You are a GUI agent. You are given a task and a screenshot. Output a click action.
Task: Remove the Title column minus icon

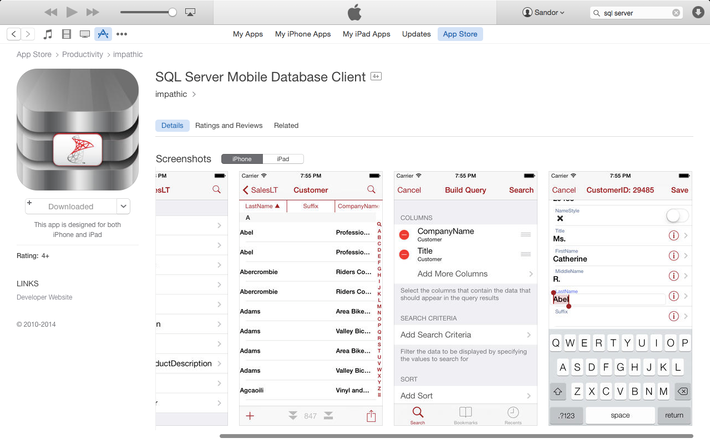[x=404, y=255]
